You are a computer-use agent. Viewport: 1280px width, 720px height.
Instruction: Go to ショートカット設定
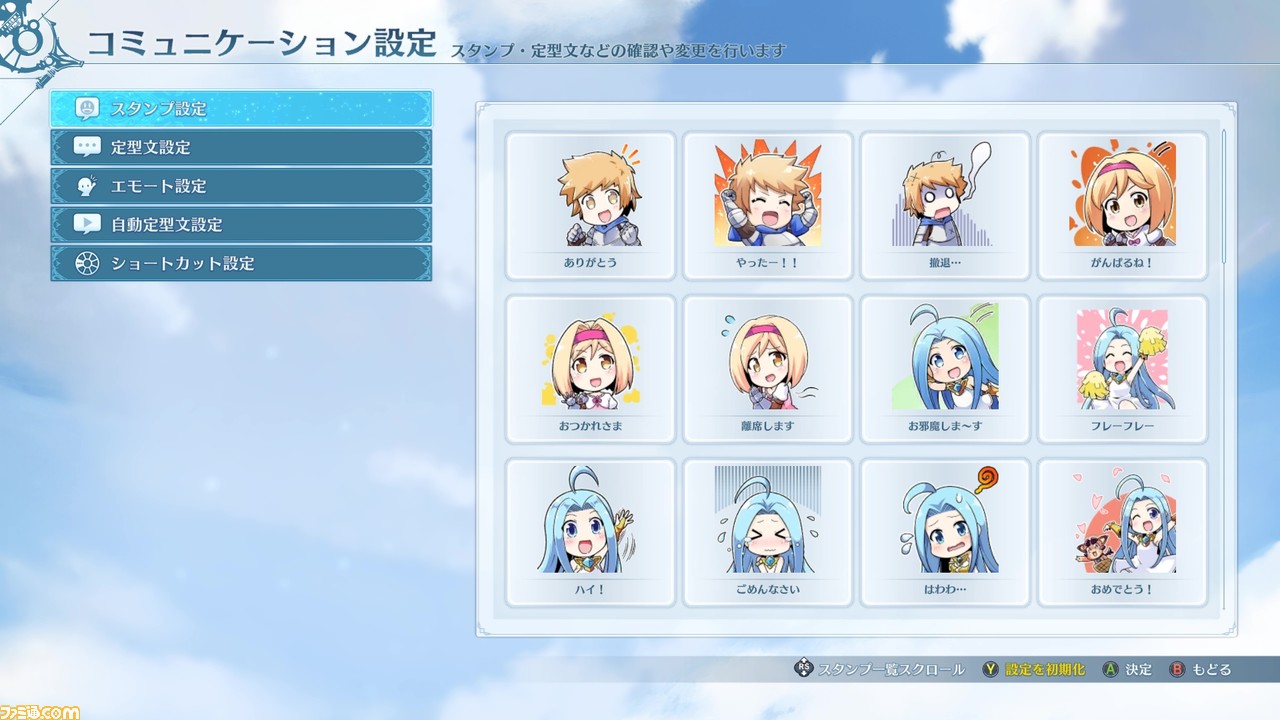coord(242,263)
